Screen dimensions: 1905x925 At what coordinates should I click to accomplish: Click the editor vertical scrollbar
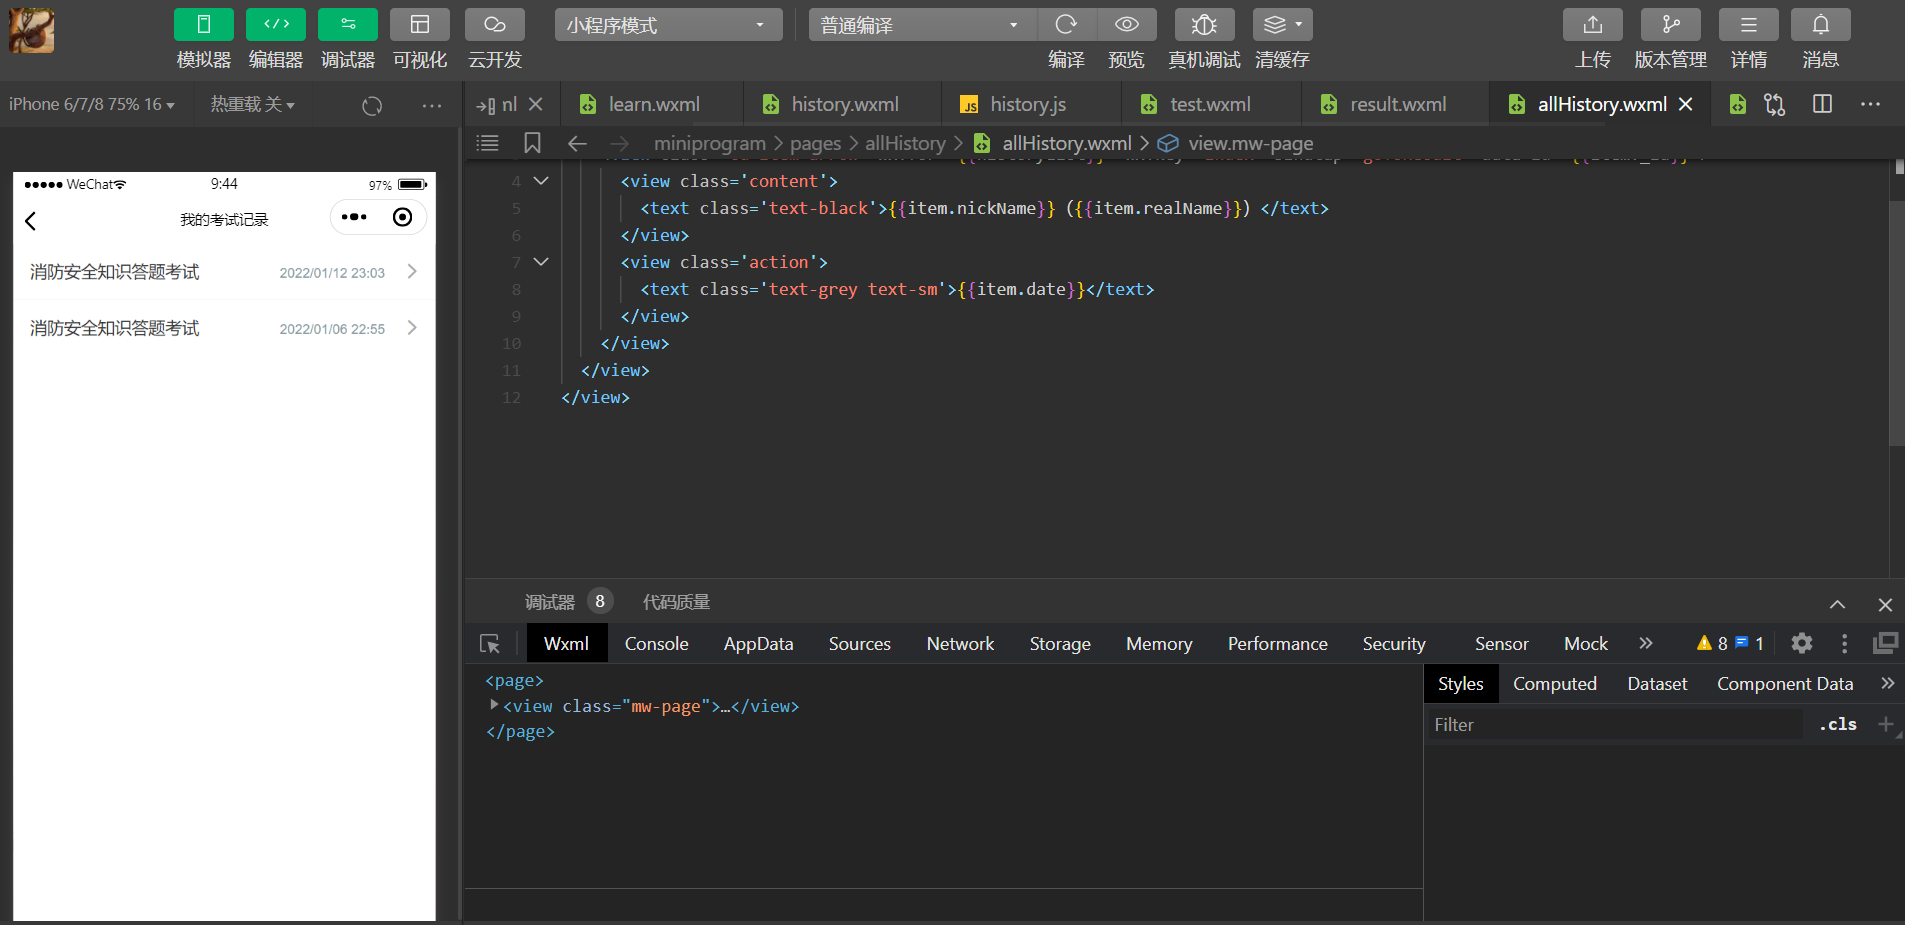[1897, 322]
